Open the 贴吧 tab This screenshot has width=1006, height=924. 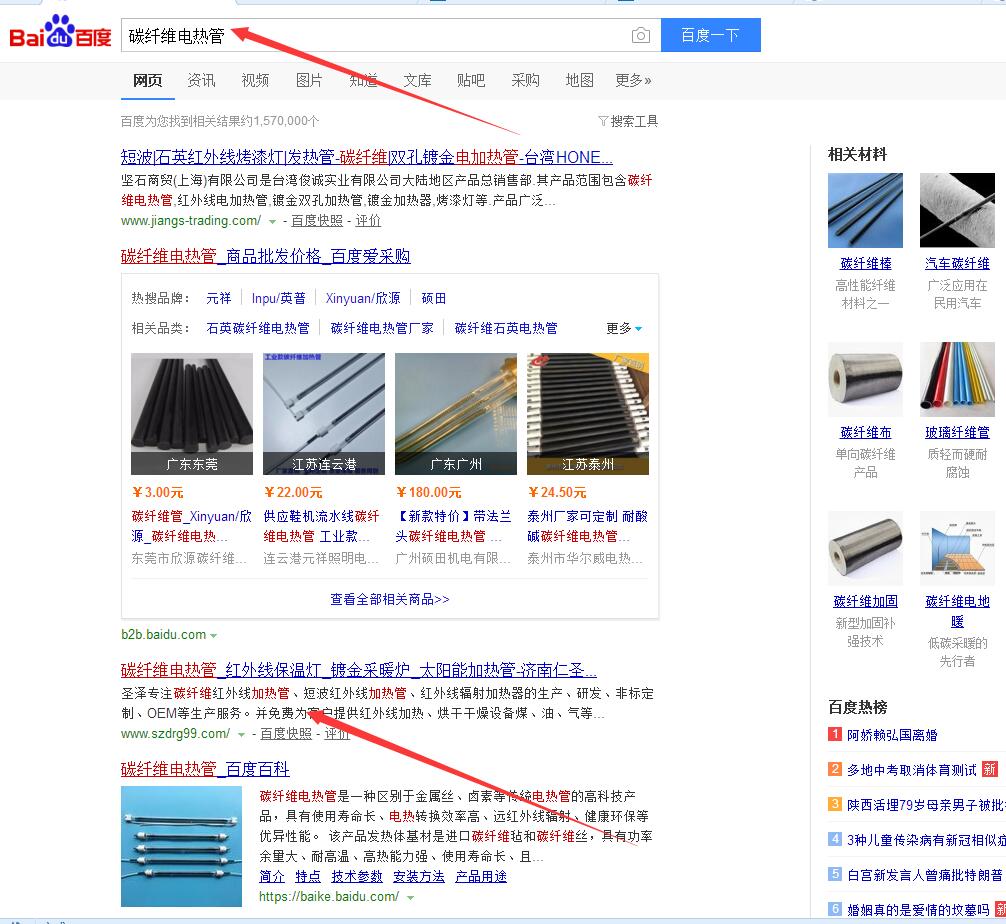pyautogui.click(x=472, y=80)
